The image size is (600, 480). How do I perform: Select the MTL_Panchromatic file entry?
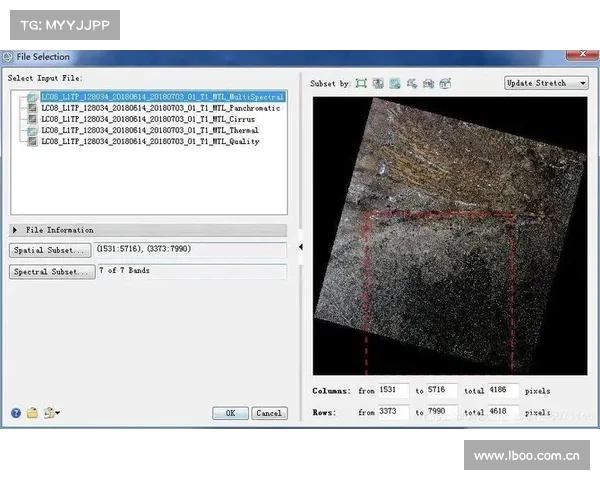(x=161, y=108)
